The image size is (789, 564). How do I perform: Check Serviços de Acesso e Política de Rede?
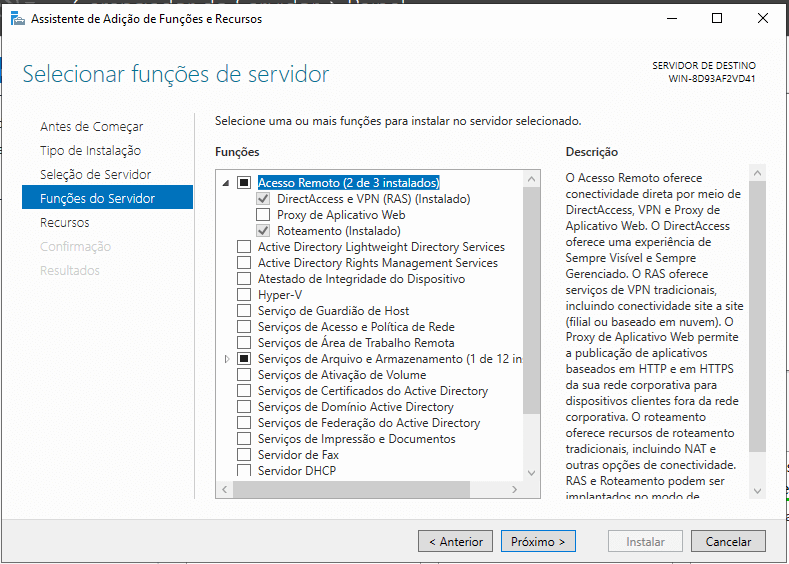pos(244,327)
